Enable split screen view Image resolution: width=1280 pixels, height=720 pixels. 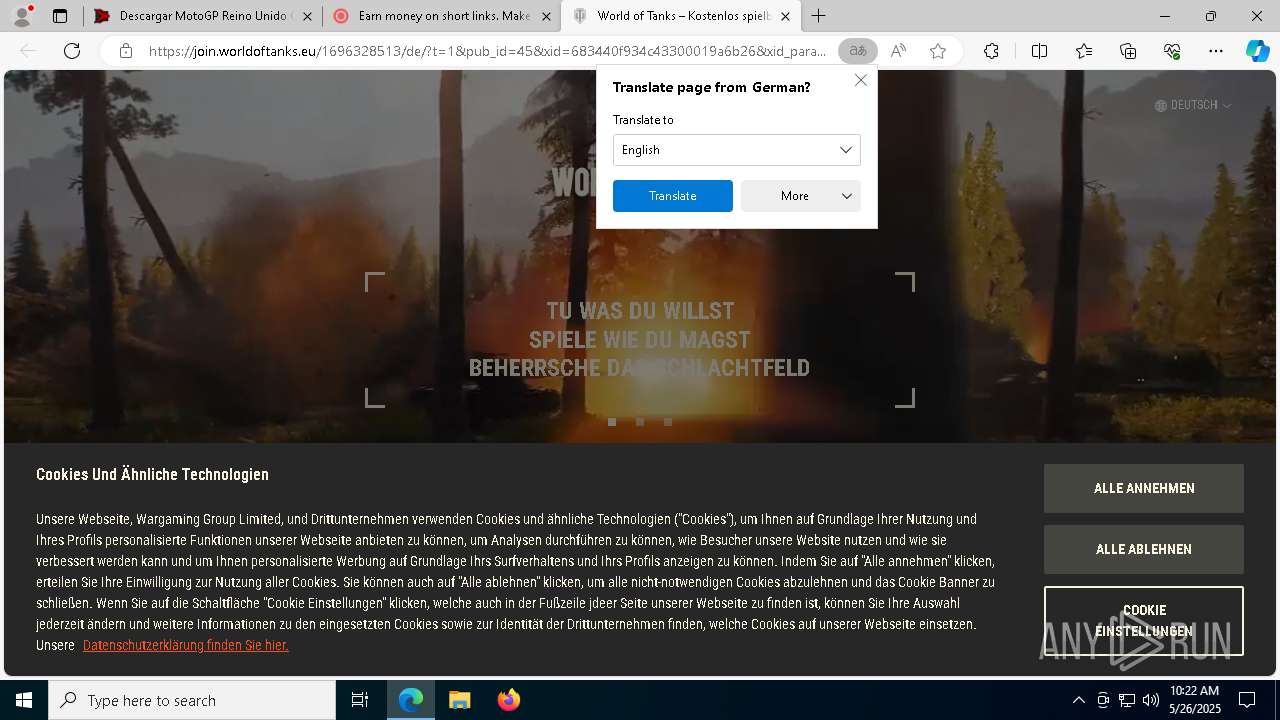click(x=1039, y=51)
